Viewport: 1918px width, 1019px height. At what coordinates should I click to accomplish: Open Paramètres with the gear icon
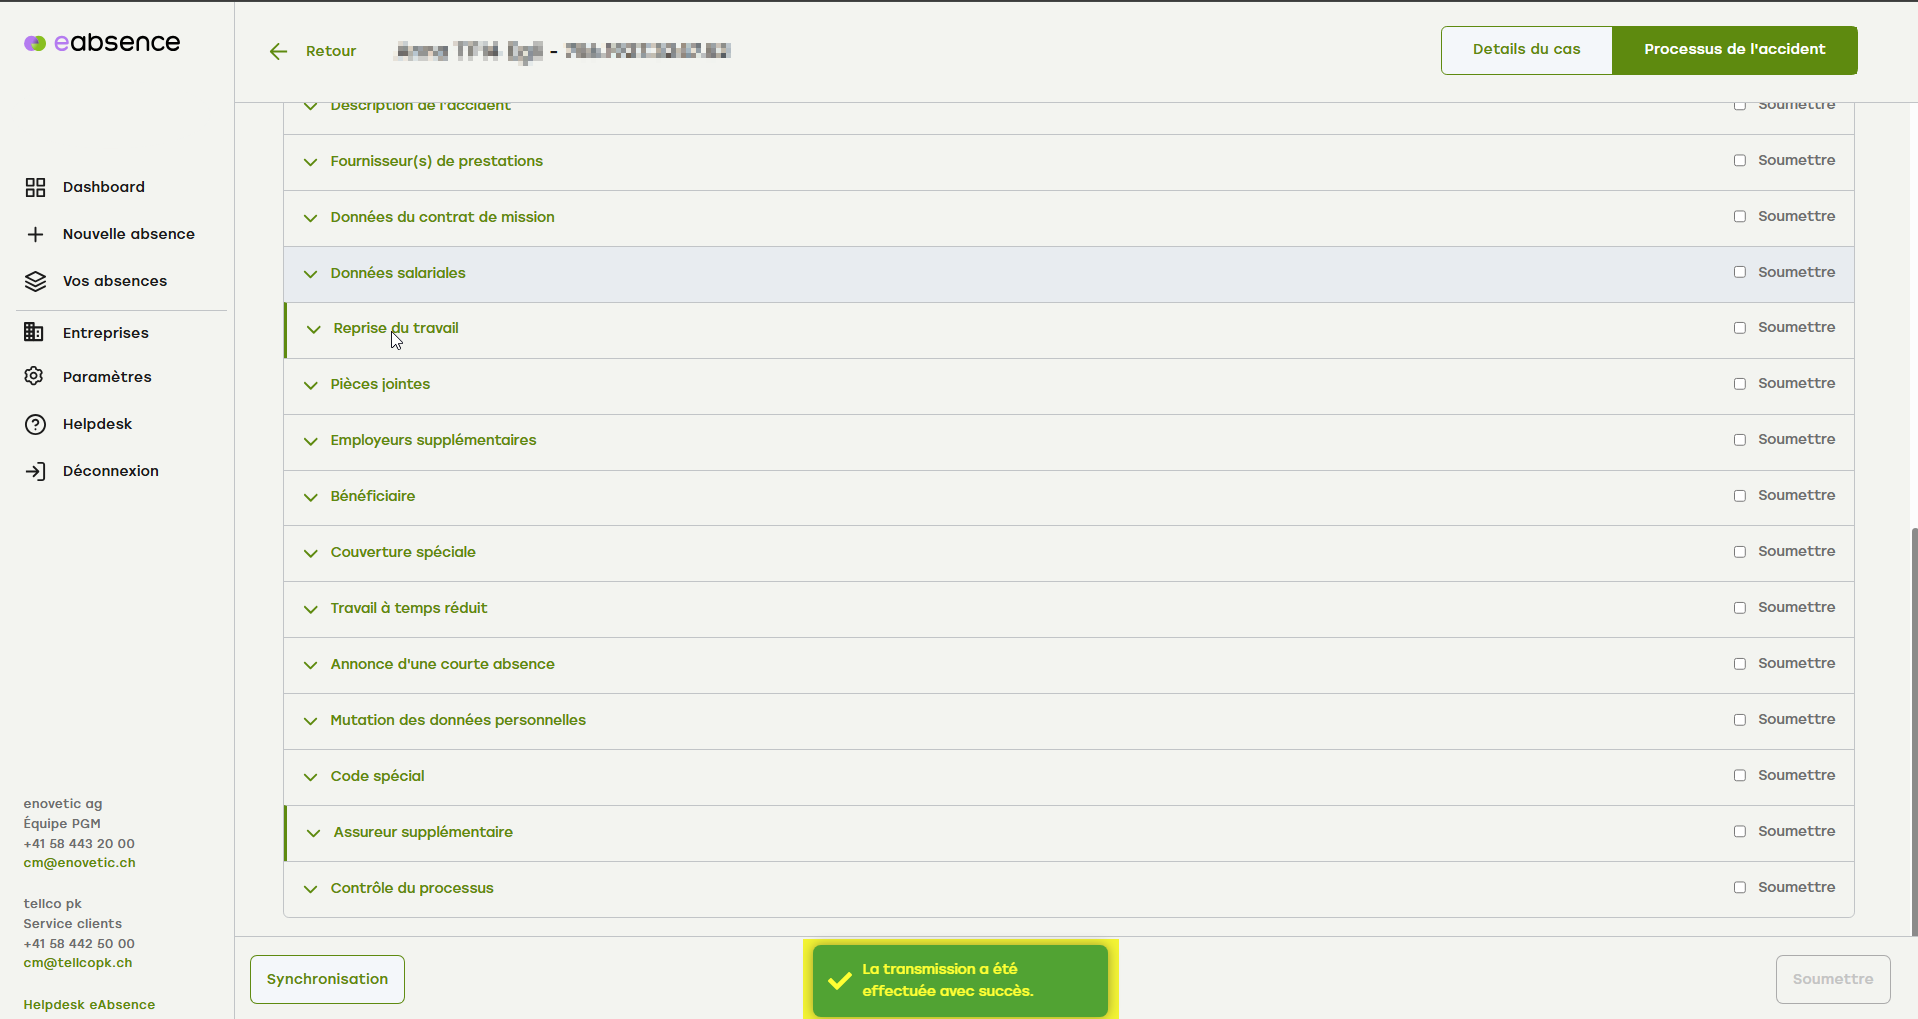[33, 376]
